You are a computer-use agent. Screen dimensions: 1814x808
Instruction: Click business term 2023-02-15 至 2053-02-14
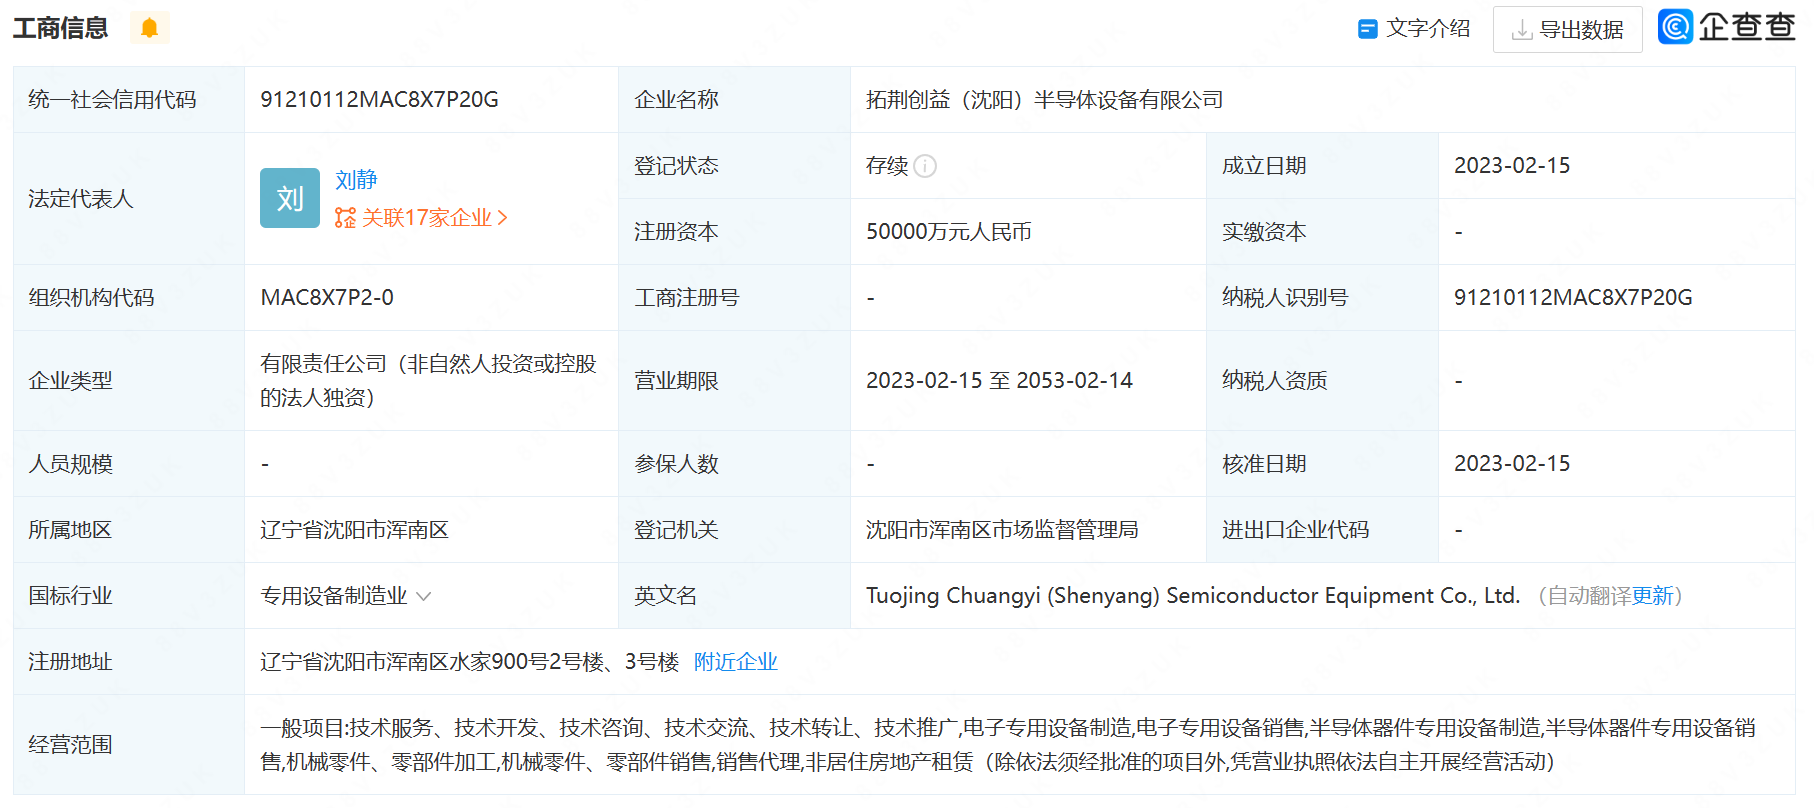tap(999, 381)
